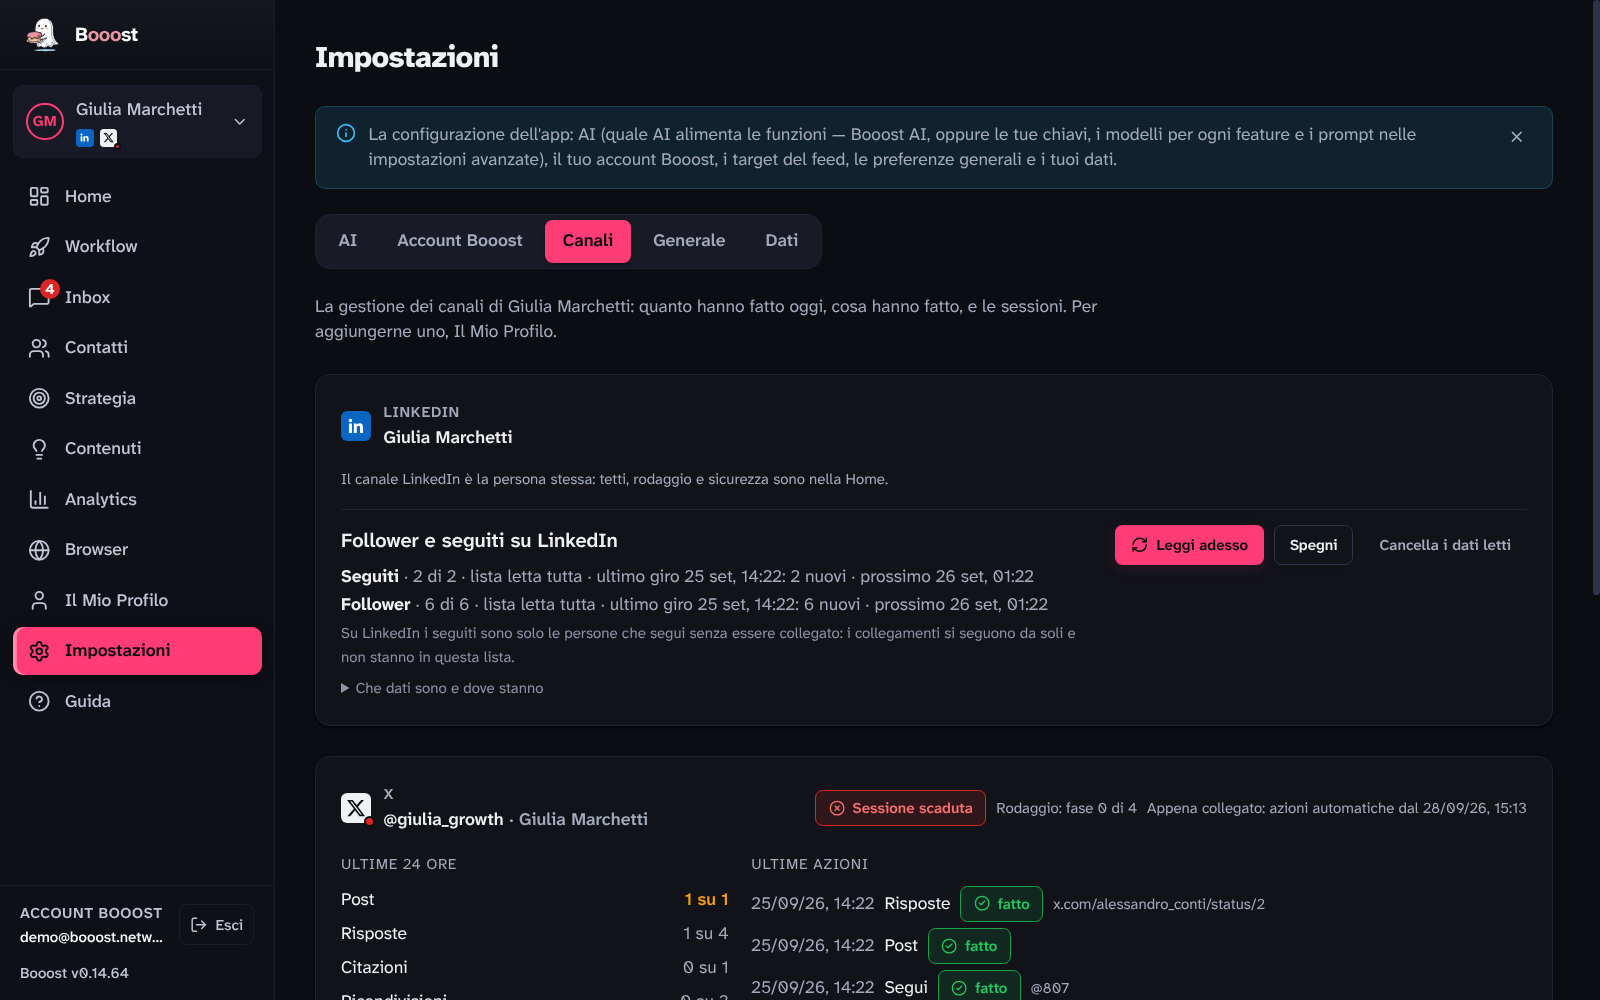The height and width of the screenshot is (1000, 1600).
Task: Click the Contatti people icon
Action: pyautogui.click(x=39, y=348)
